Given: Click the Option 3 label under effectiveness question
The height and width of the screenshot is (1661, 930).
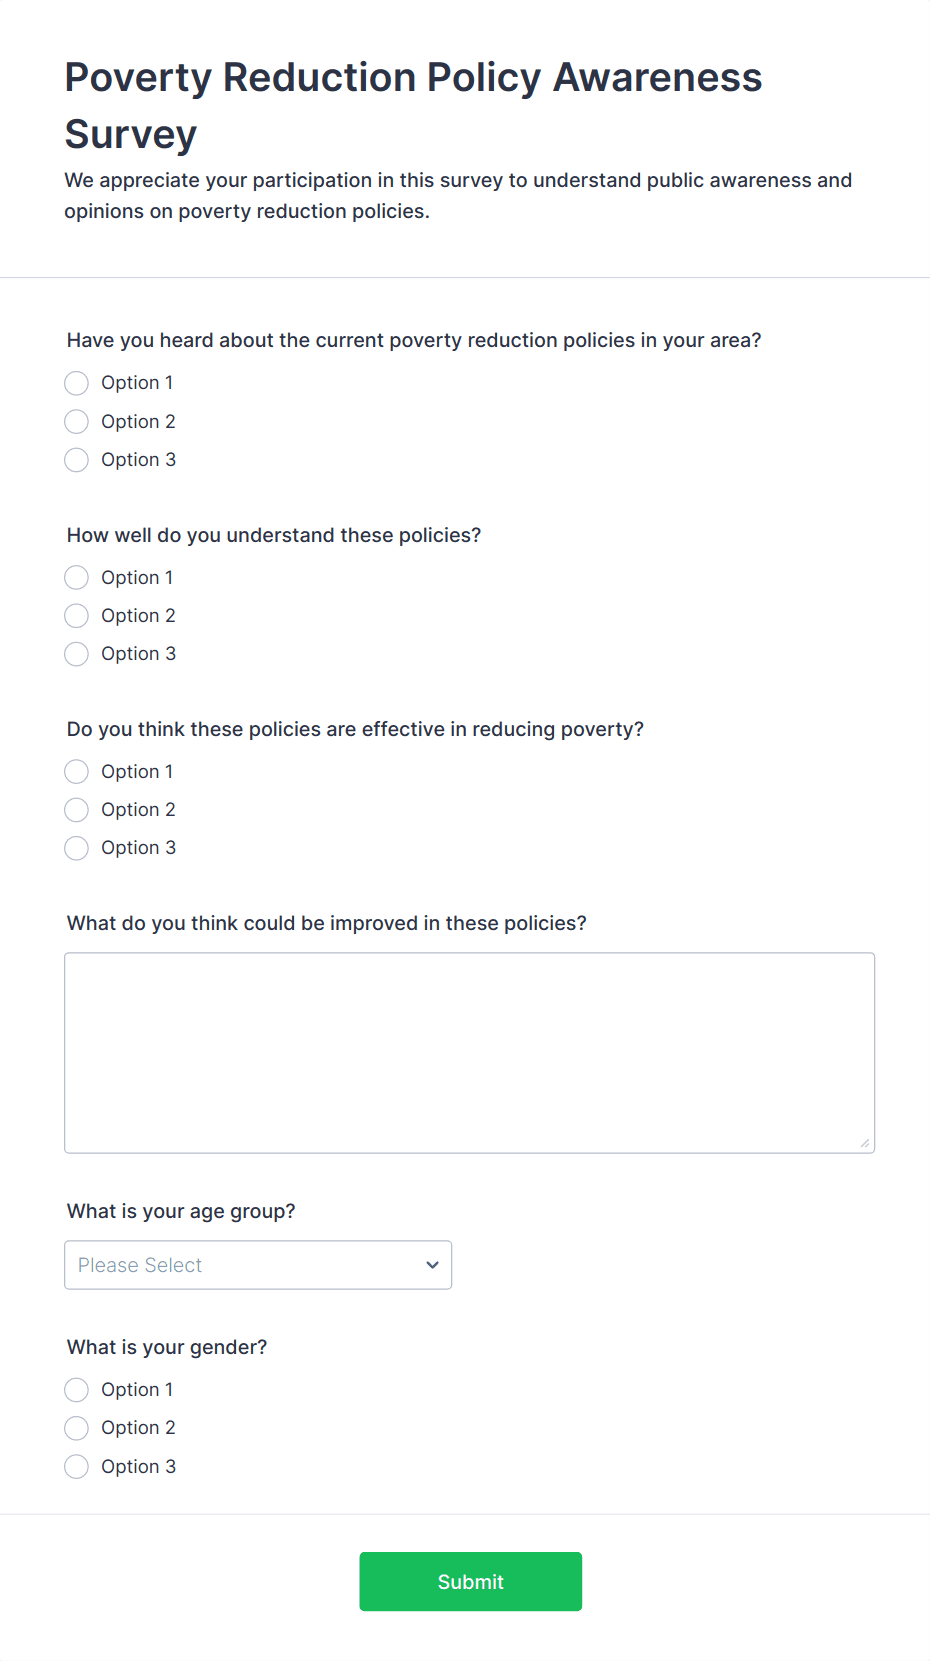Looking at the screenshot, I should [138, 848].
